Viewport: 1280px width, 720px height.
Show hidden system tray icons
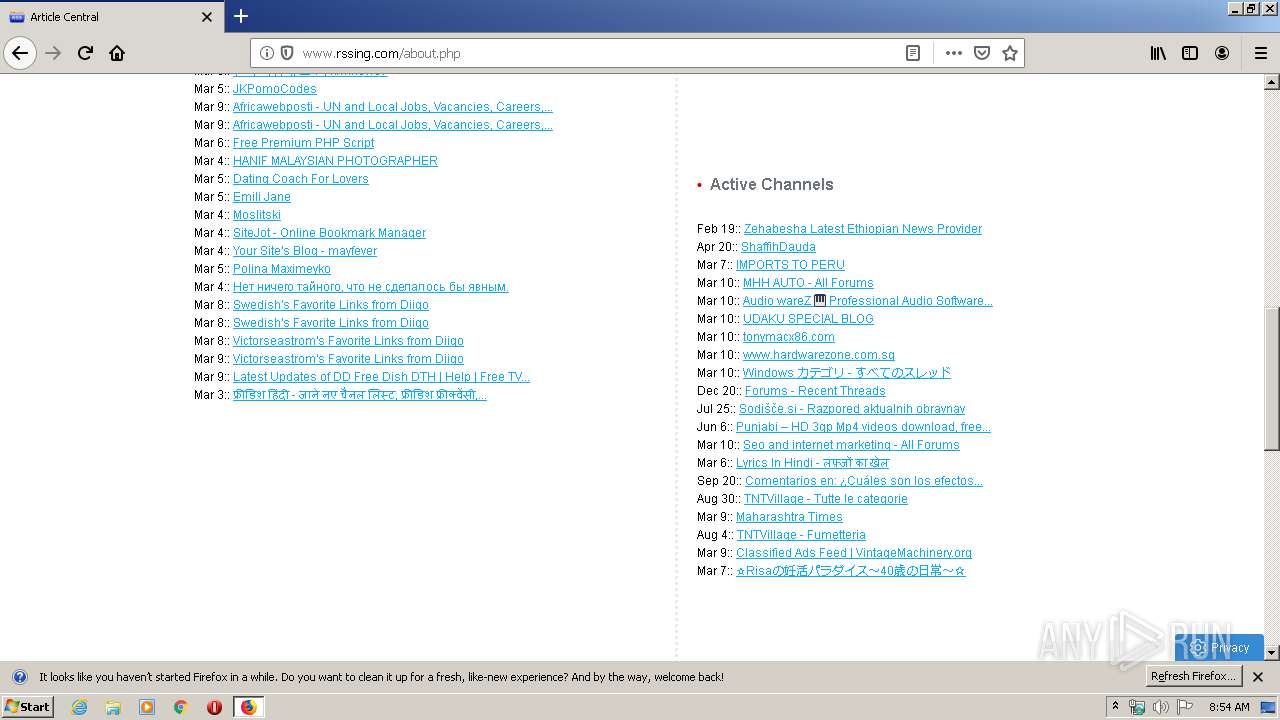(x=1116, y=707)
